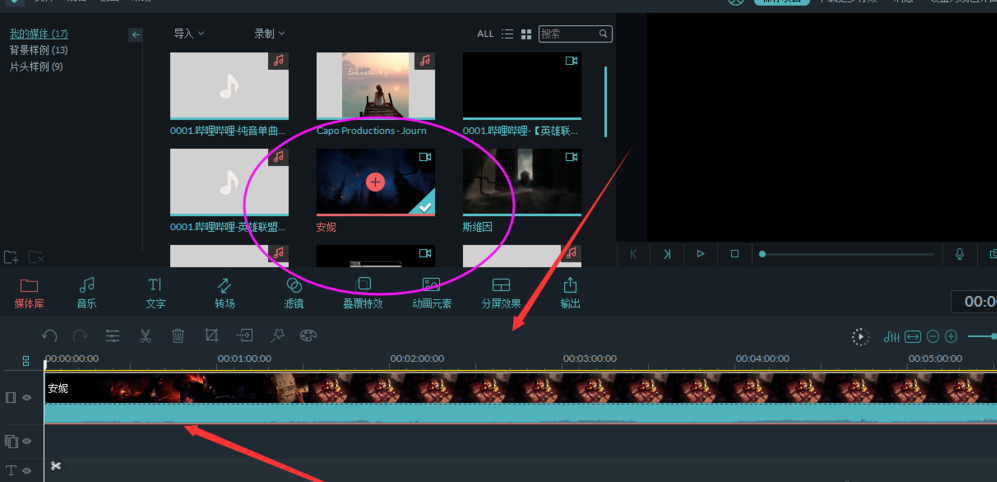997x482 pixels.
Task: Toggle text track visibility eye
Action: click(27, 471)
